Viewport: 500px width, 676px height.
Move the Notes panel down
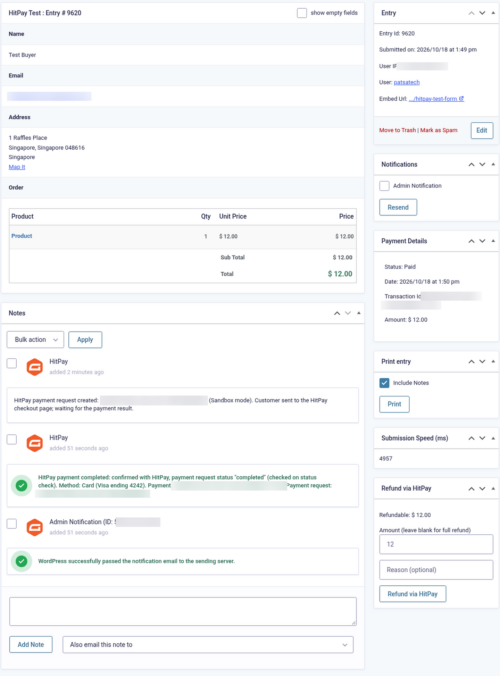(348, 313)
